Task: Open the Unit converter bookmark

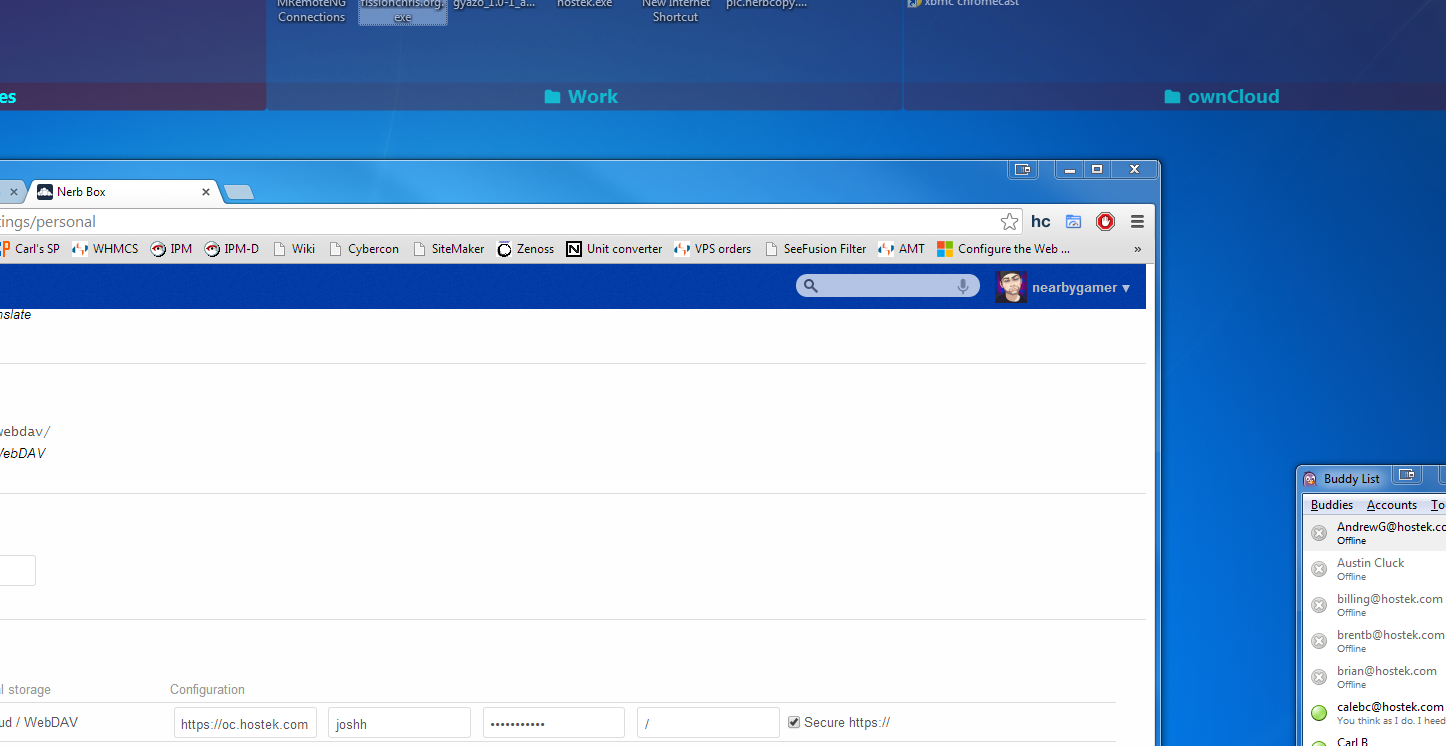Action: pos(614,249)
